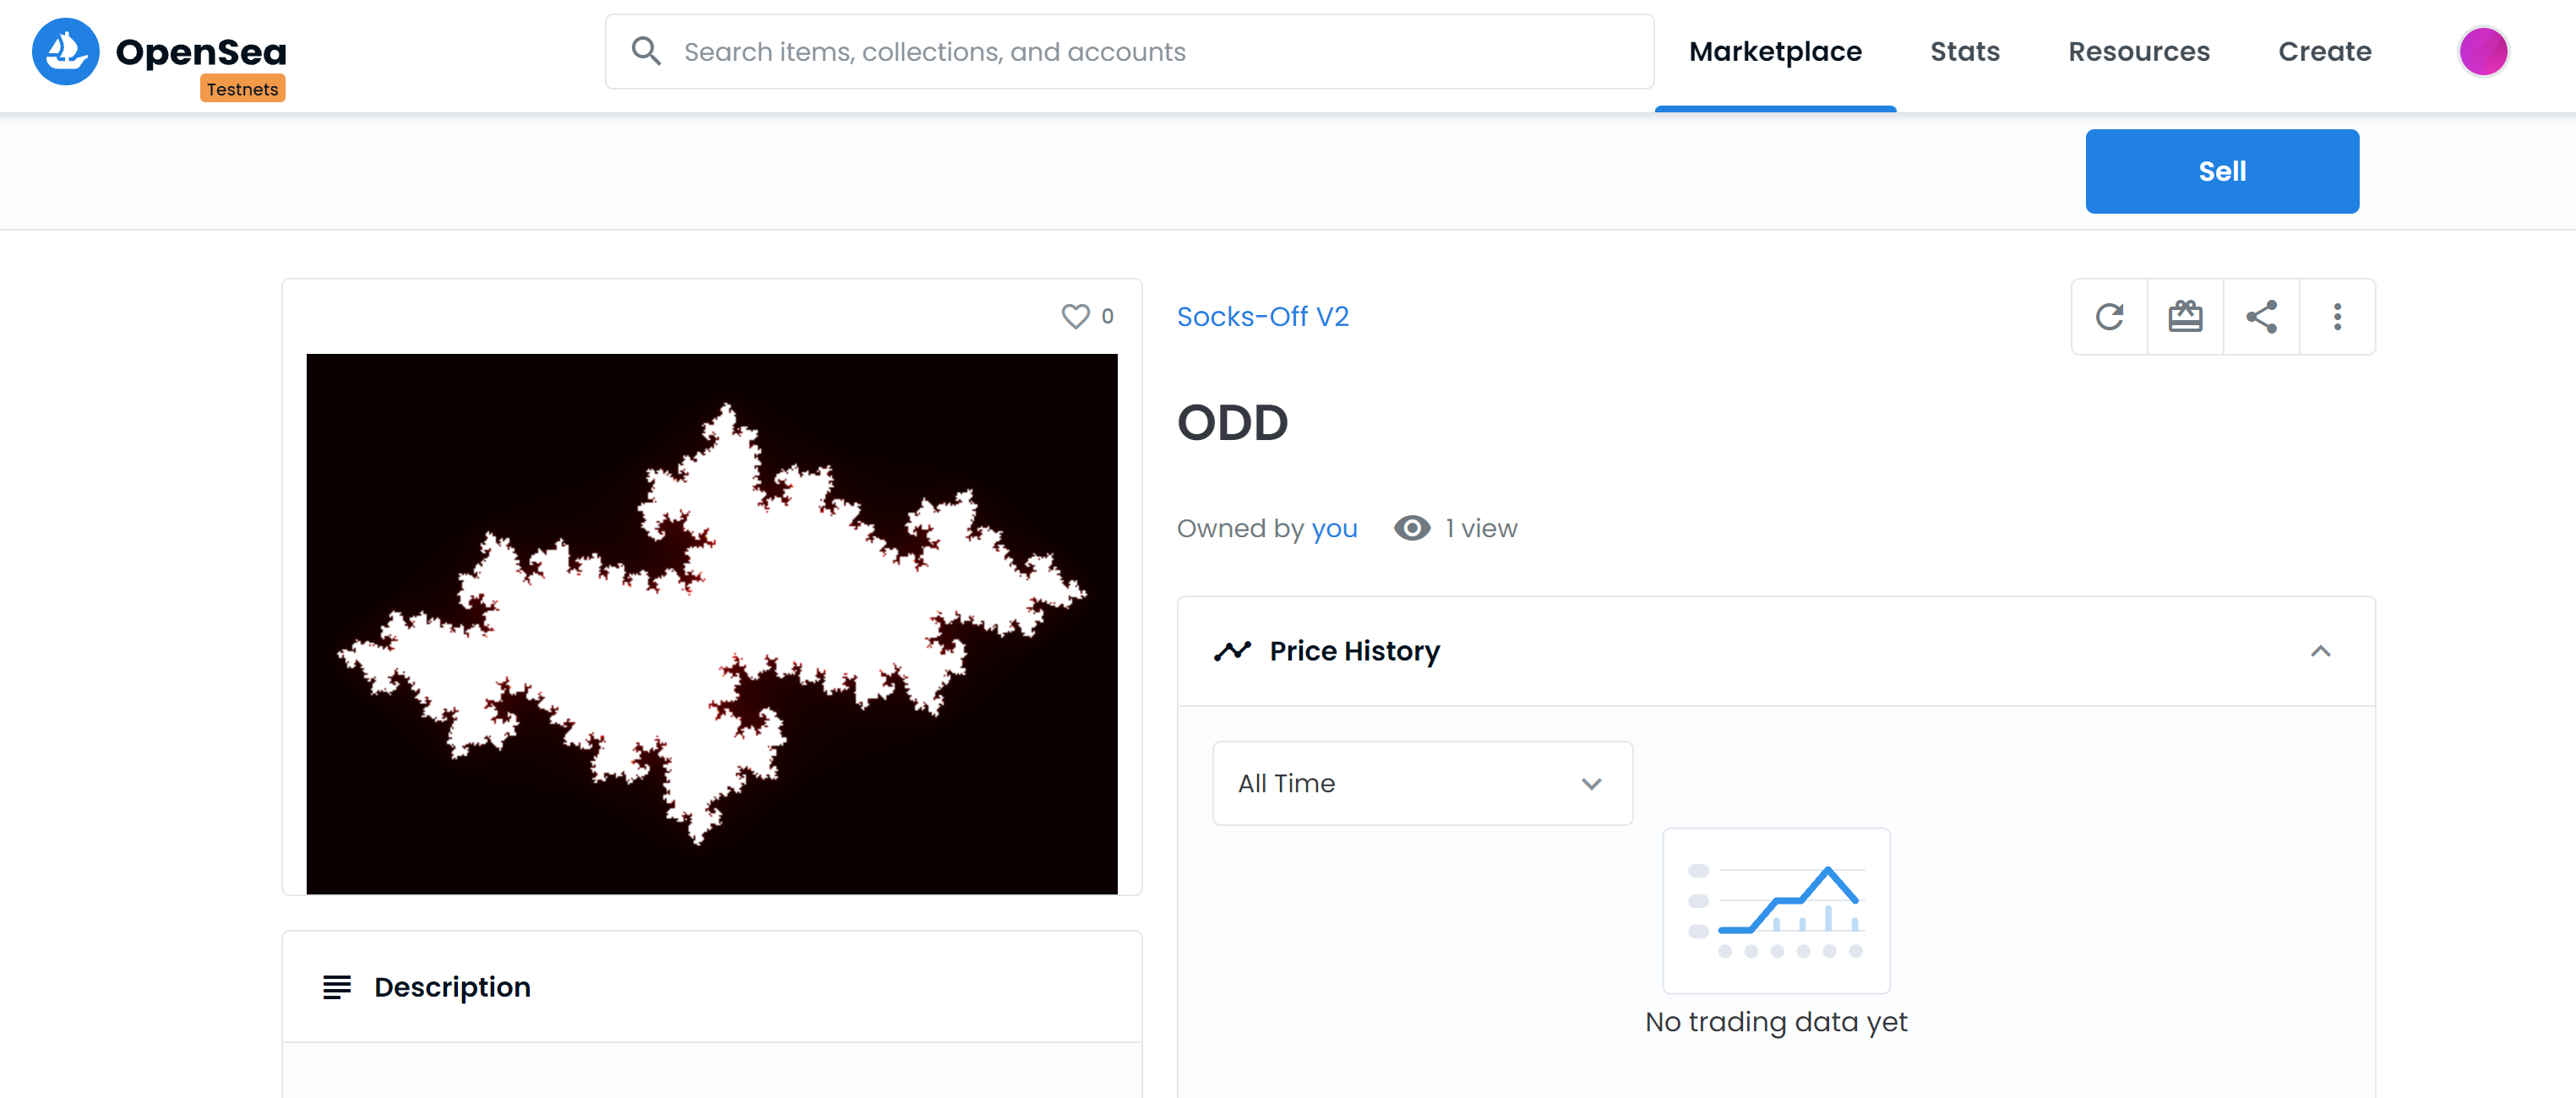Click the Create navigation button
Image resolution: width=2576 pixels, height=1098 pixels.
(2324, 51)
